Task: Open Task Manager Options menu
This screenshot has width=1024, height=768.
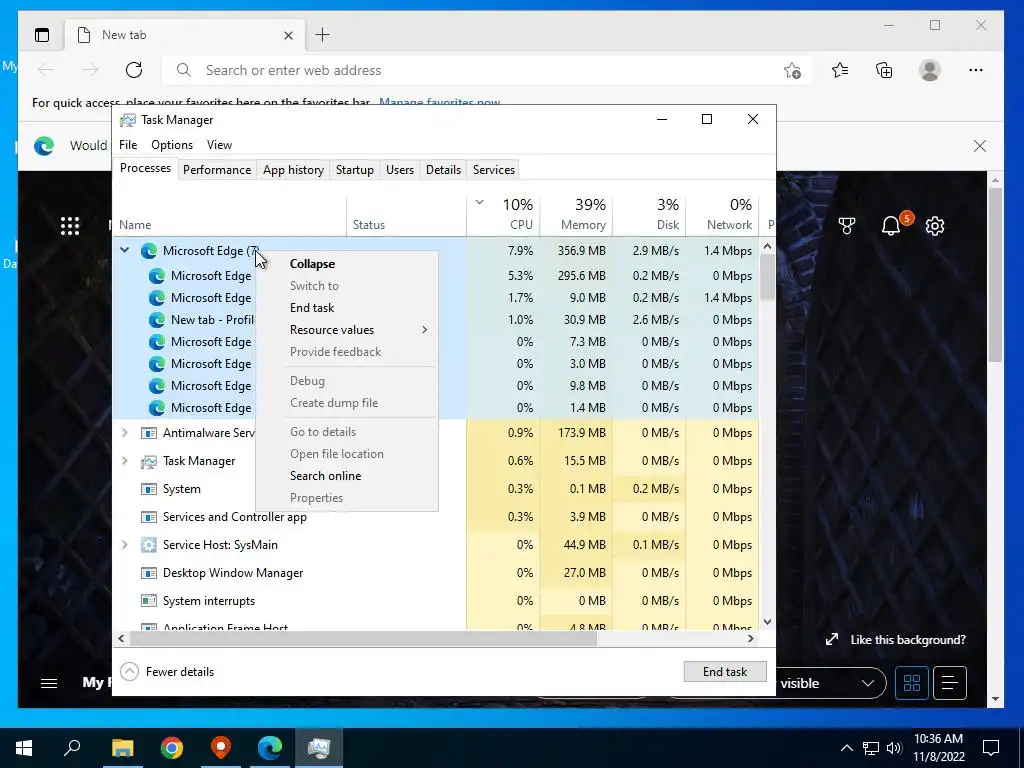Action: 172,145
